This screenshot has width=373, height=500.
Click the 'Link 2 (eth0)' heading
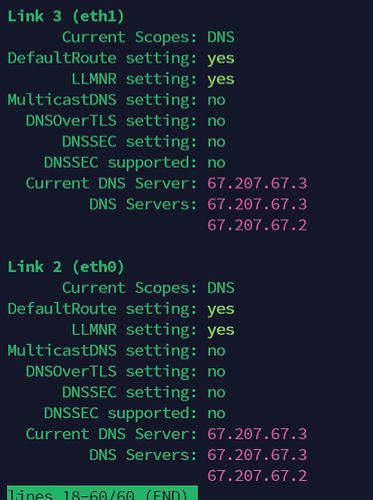click(x=66, y=267)
